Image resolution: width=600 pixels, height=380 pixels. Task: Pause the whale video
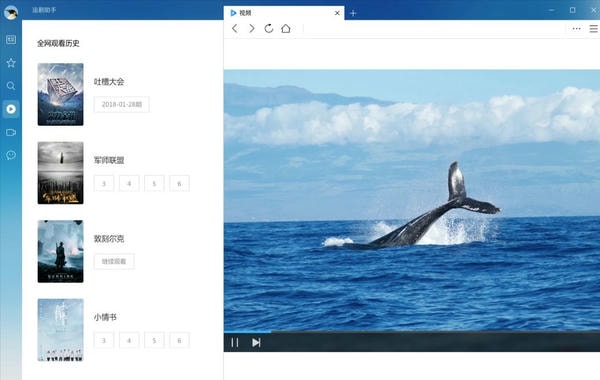point(235,342)
